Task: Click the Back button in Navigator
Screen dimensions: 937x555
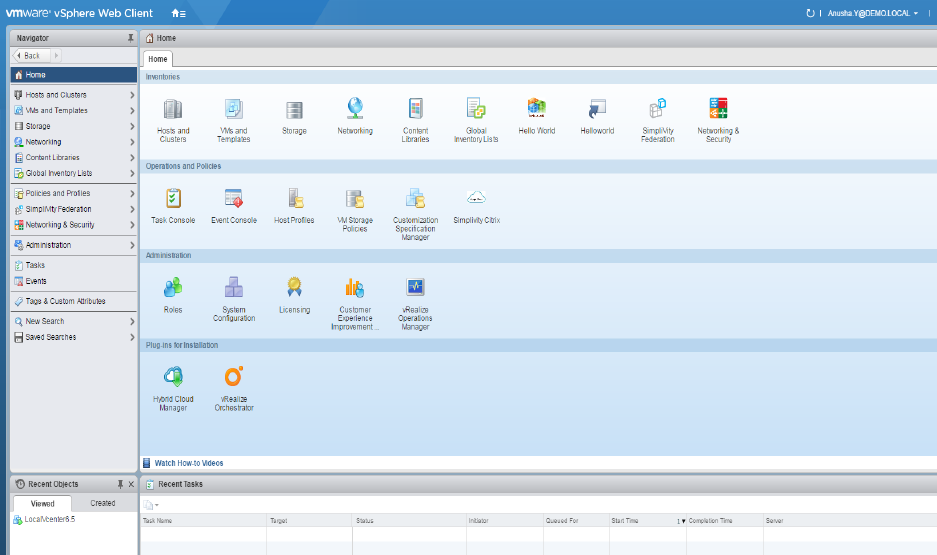Action: [x=30, y=56]
